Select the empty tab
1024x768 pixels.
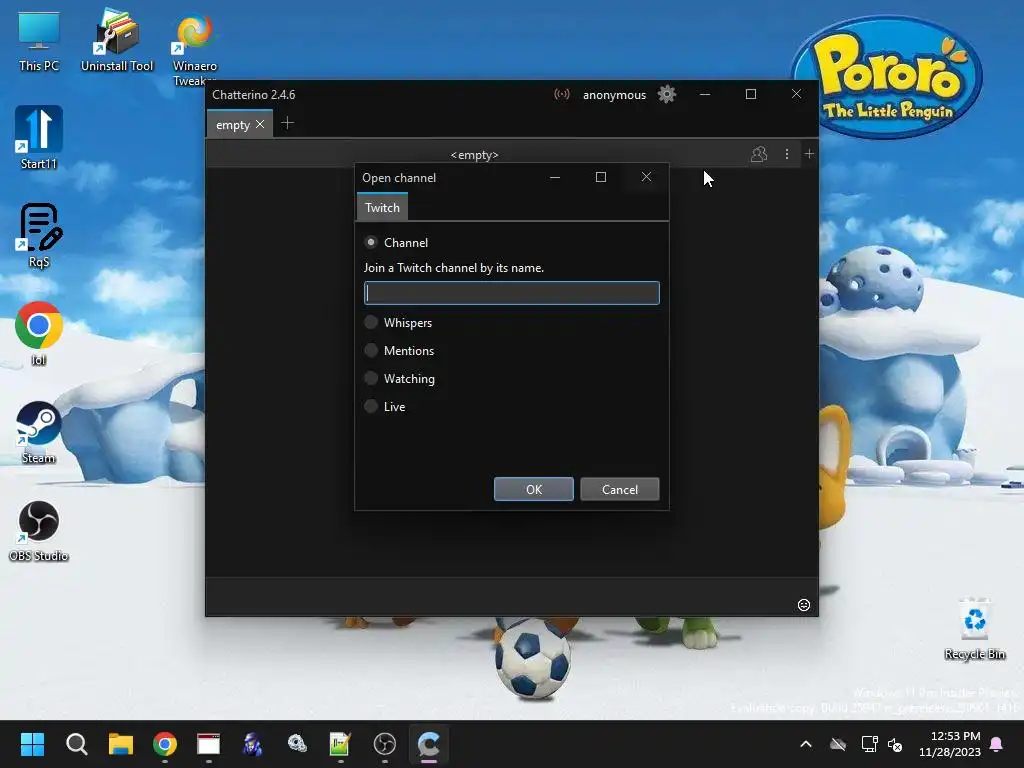[233, 124]
